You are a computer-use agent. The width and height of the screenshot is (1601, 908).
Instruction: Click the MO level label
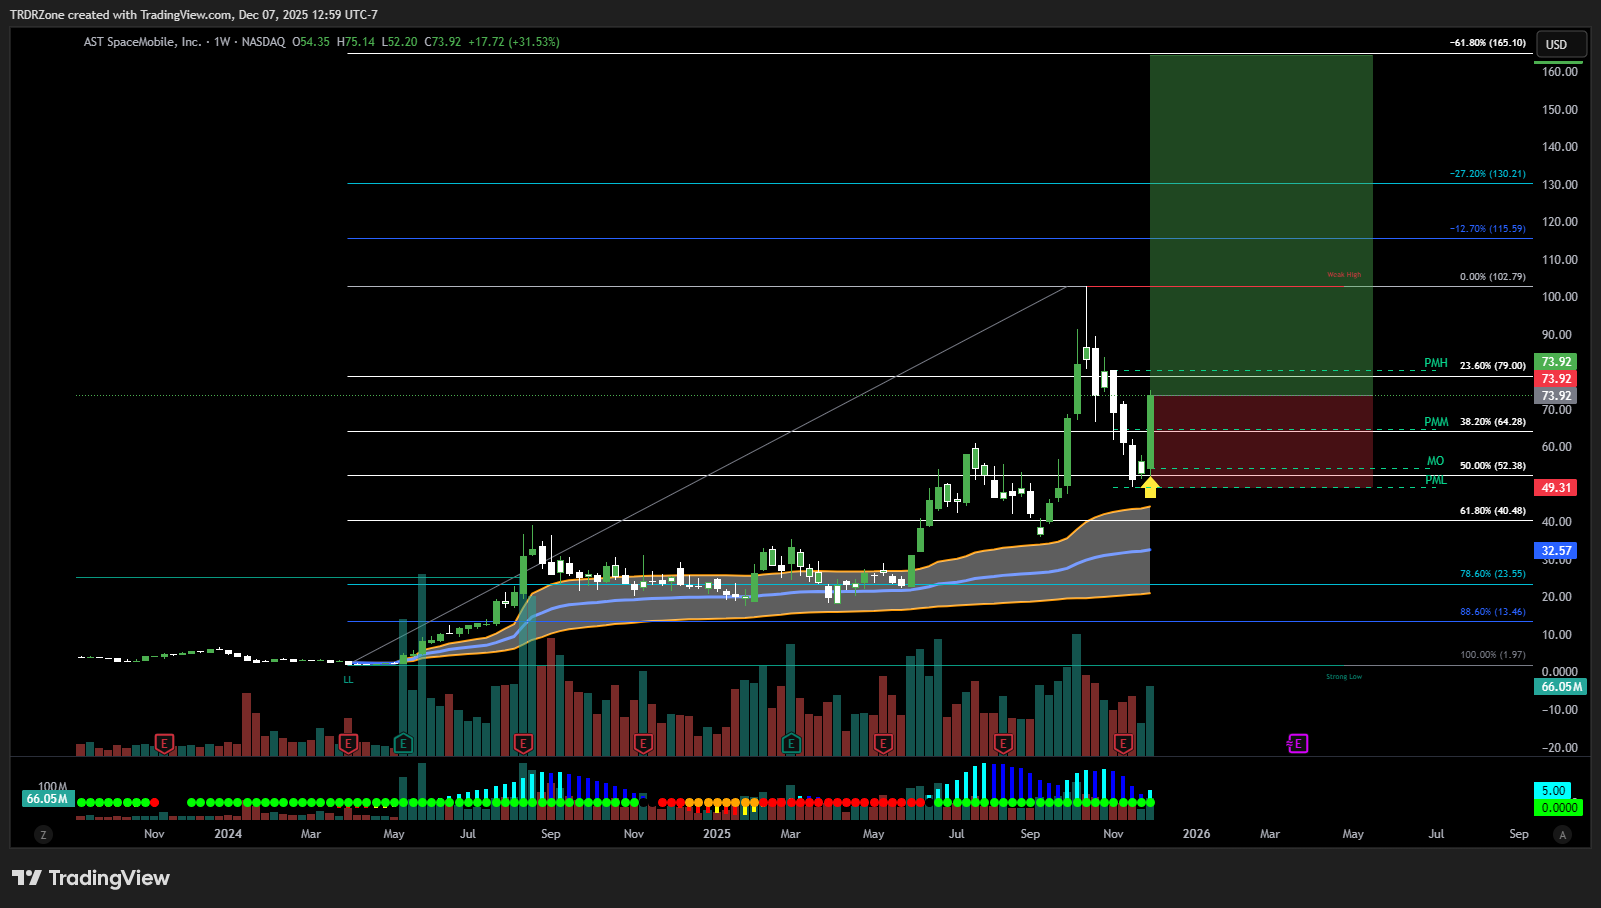click(x=1436, y=461)
